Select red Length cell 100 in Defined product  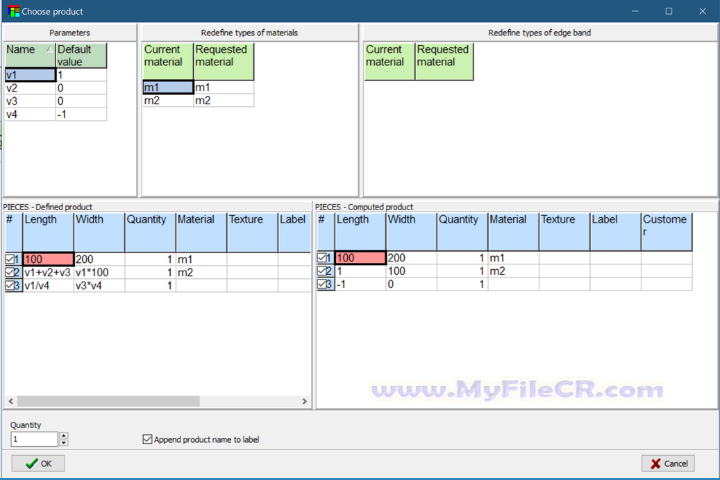[48, 259]
